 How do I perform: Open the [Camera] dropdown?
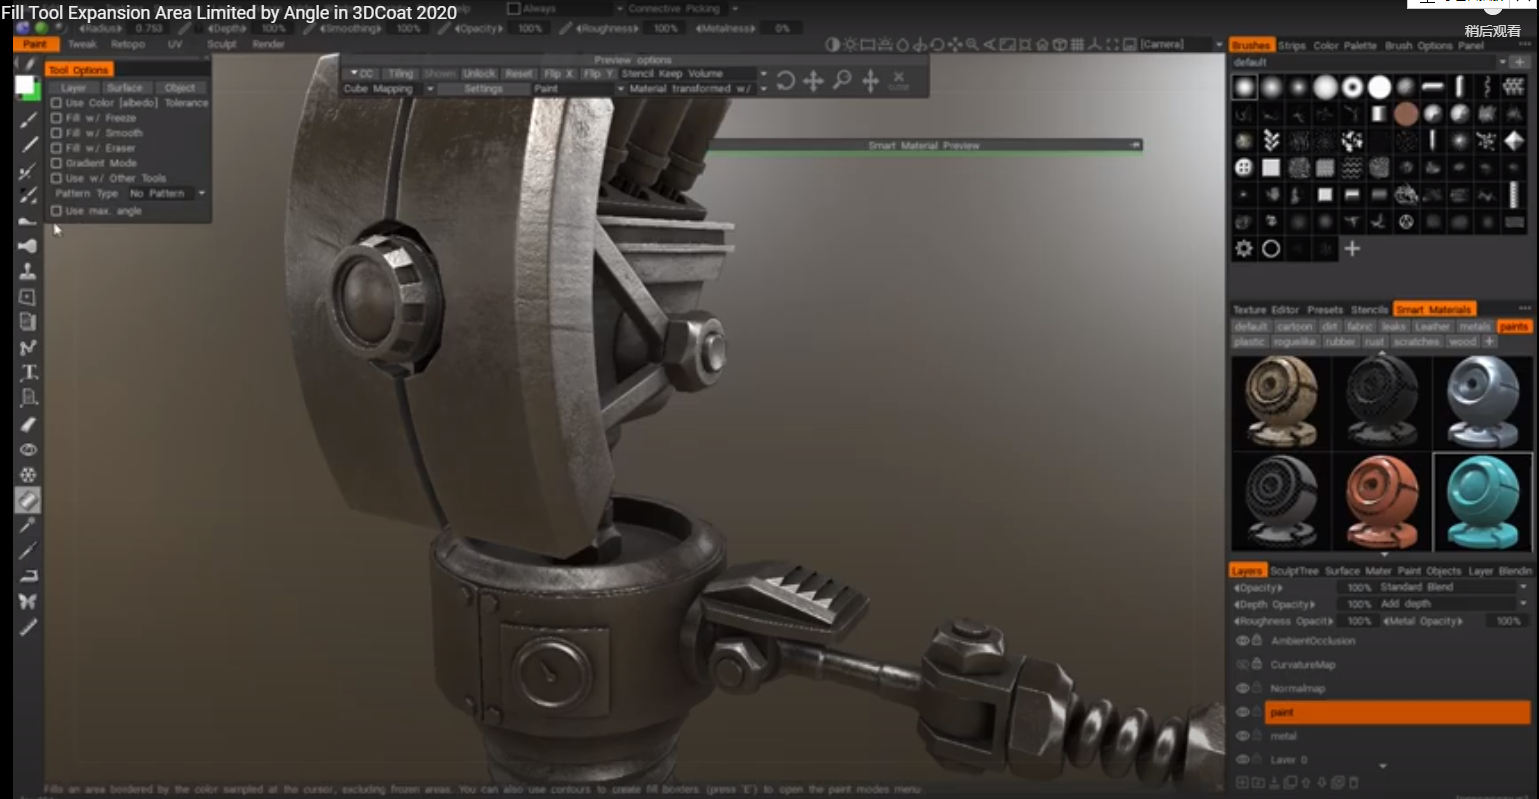point(1180,44)
